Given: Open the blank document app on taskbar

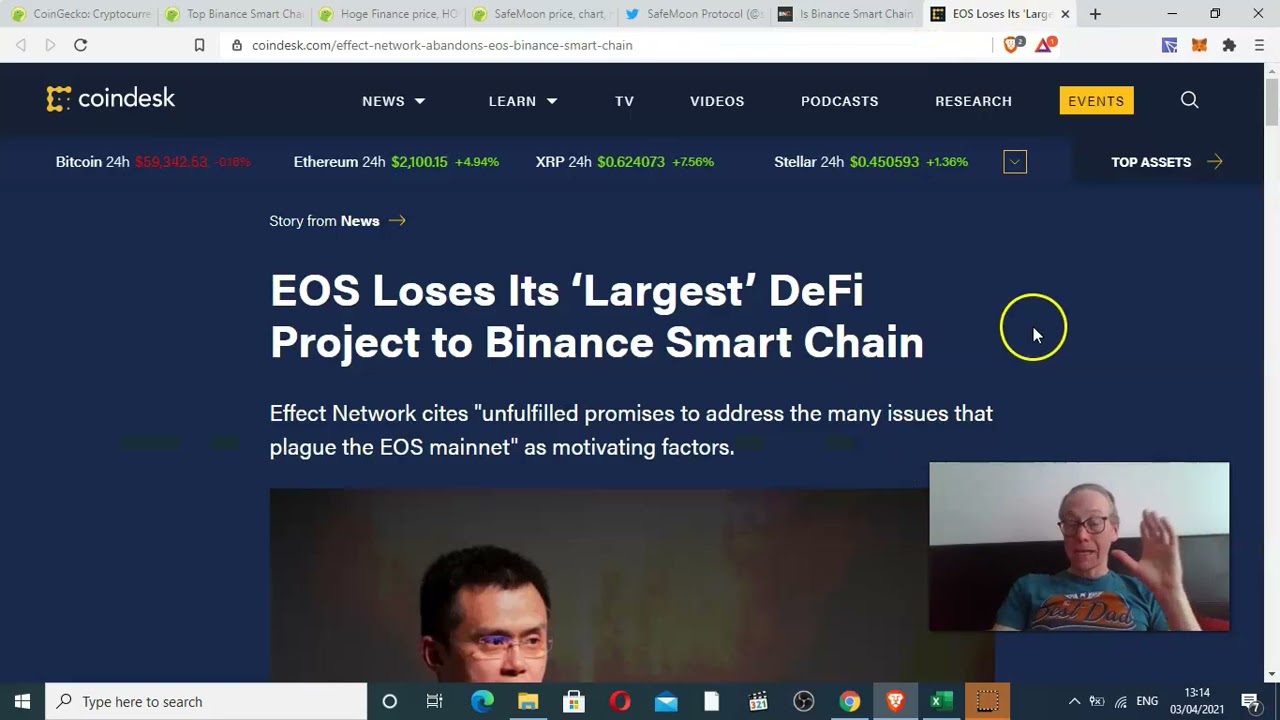Looking at the screenshot, I should coord(712,701).
